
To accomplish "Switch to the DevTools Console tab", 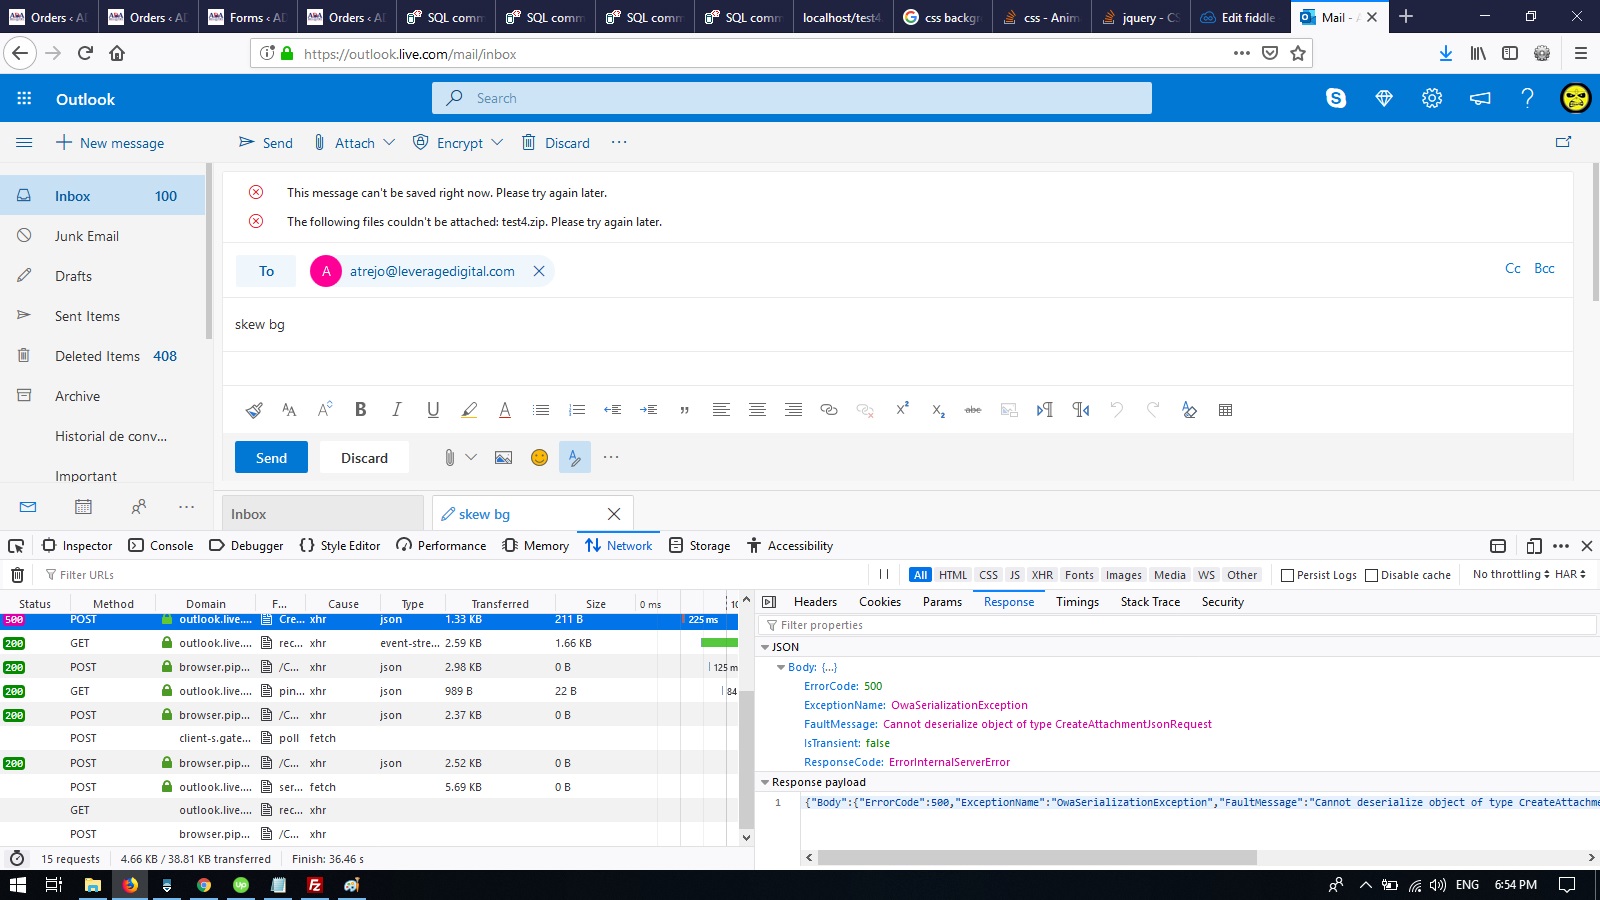I will [x=161, y=546].
